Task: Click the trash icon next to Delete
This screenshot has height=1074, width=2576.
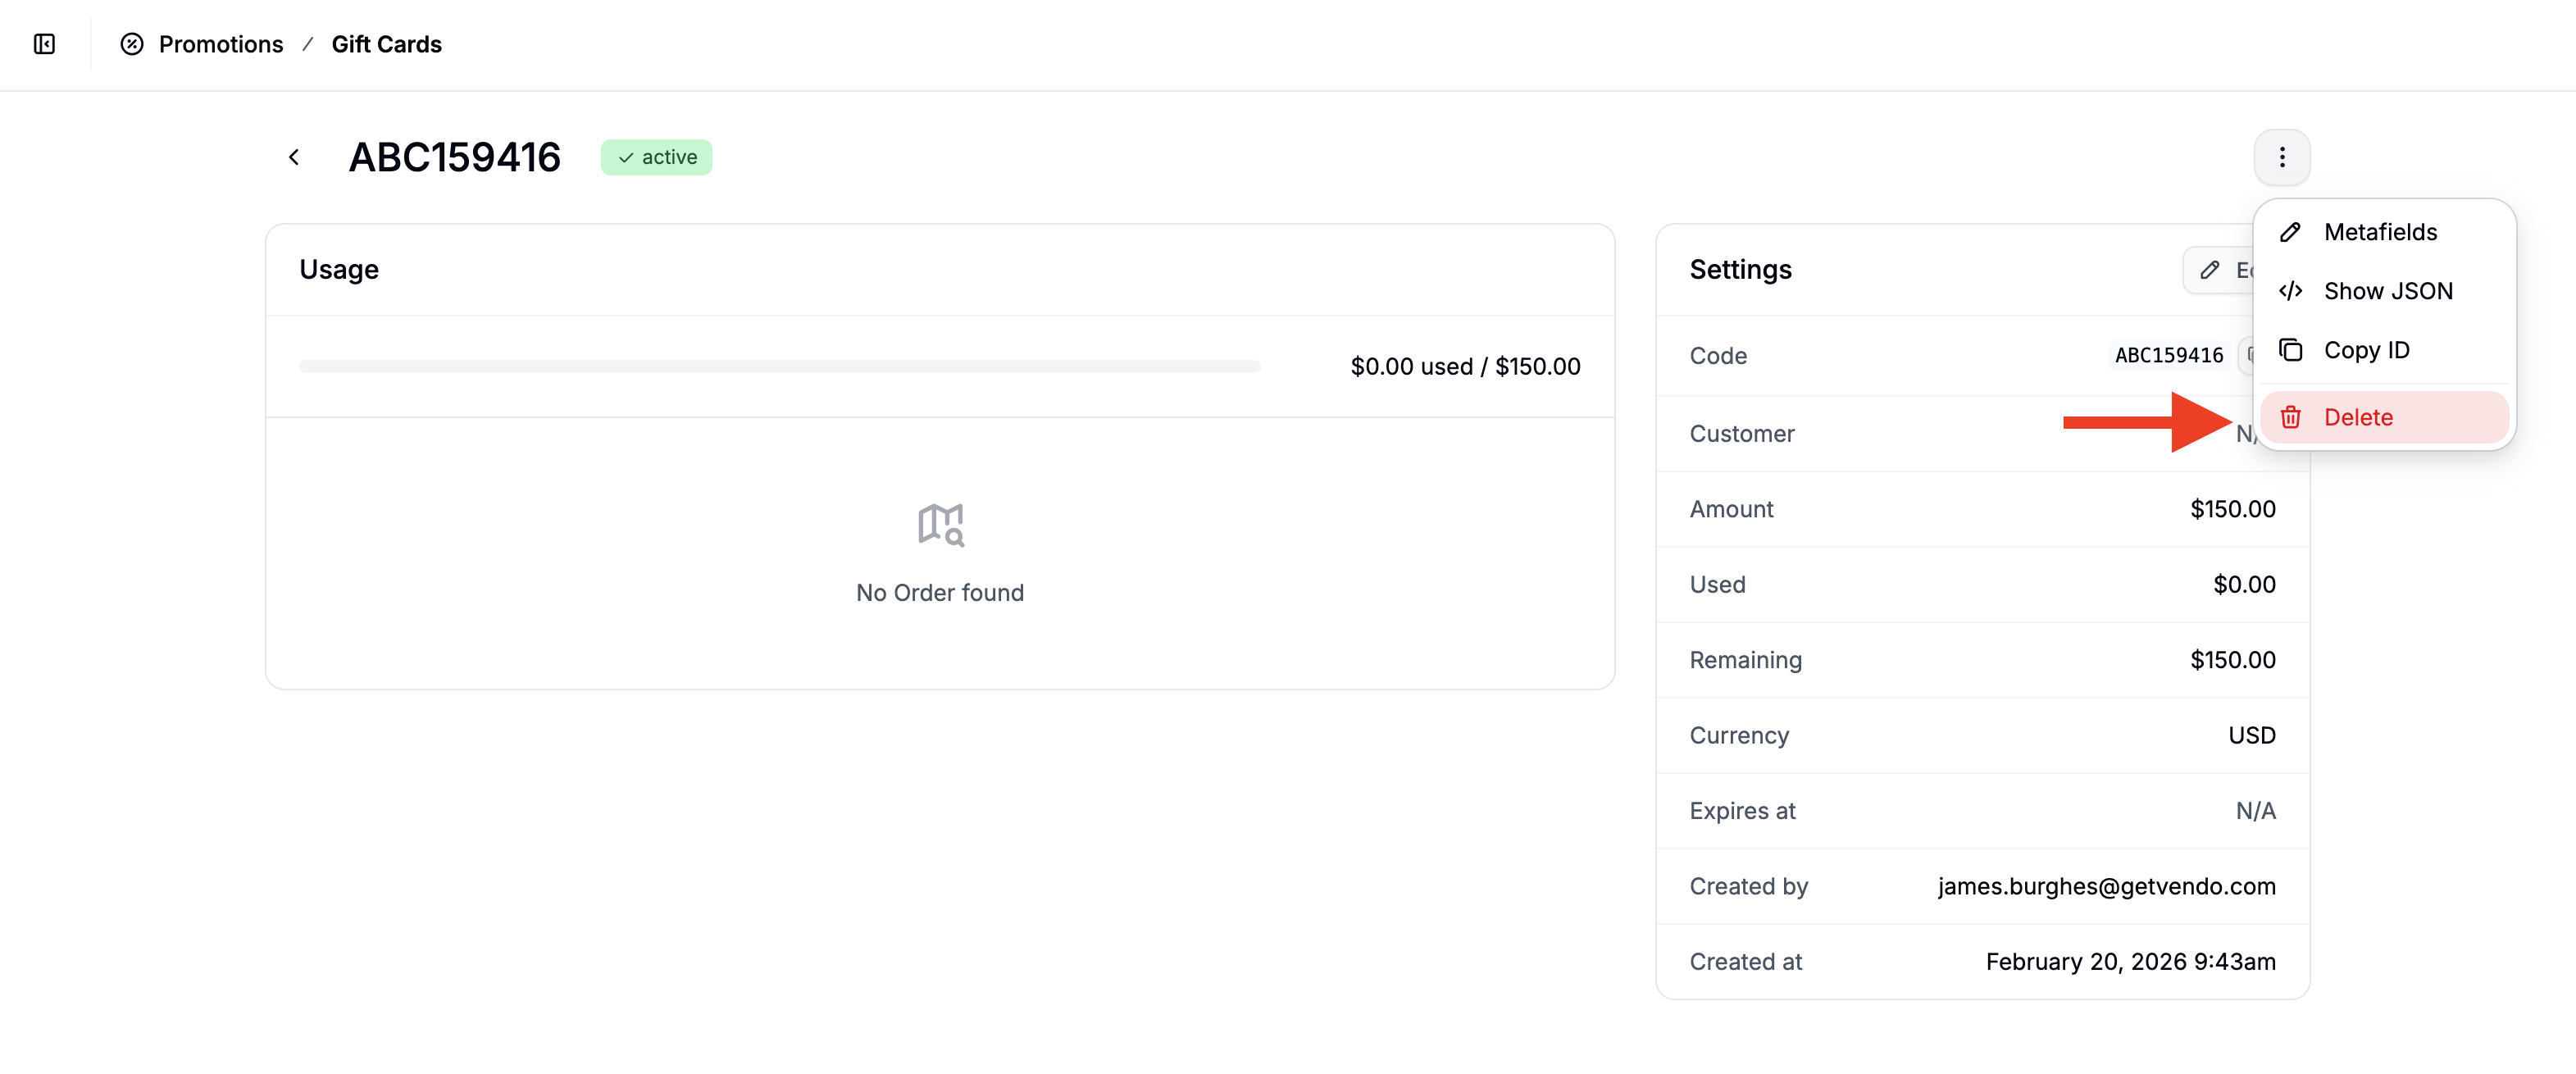Action: pyautogui.click(x=2291, y=417)
